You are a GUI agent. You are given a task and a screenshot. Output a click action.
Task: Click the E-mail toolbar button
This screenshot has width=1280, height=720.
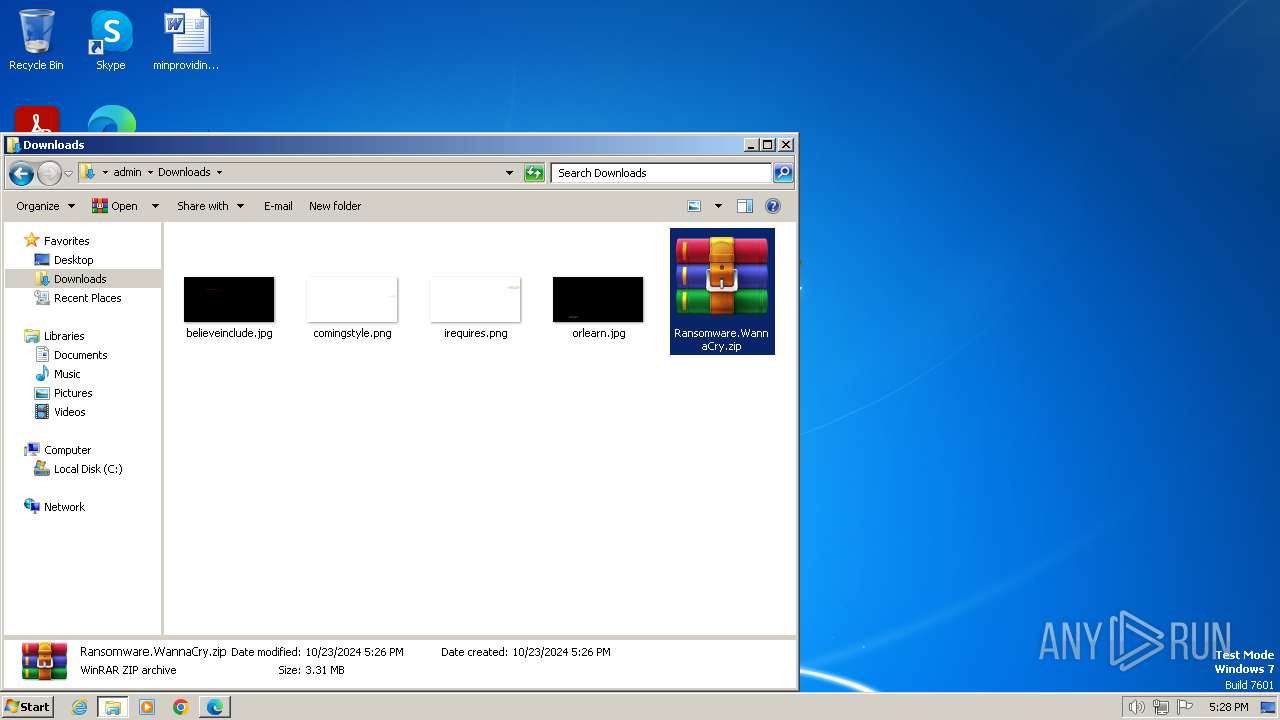point(278,206)
